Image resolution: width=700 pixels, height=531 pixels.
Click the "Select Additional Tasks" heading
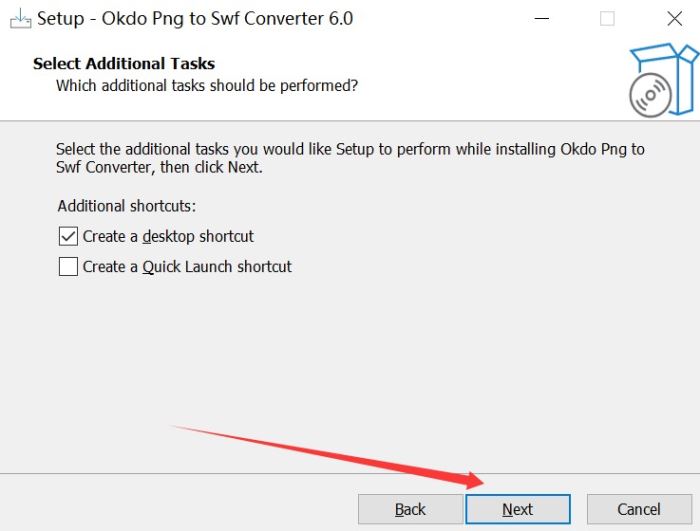[124, 64]
